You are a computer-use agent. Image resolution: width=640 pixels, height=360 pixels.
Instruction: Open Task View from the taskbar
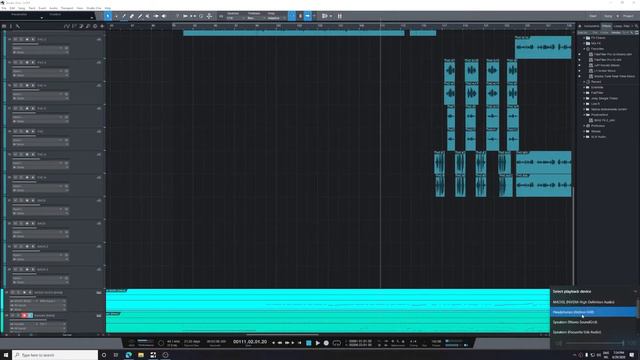[x=116, y=355]
